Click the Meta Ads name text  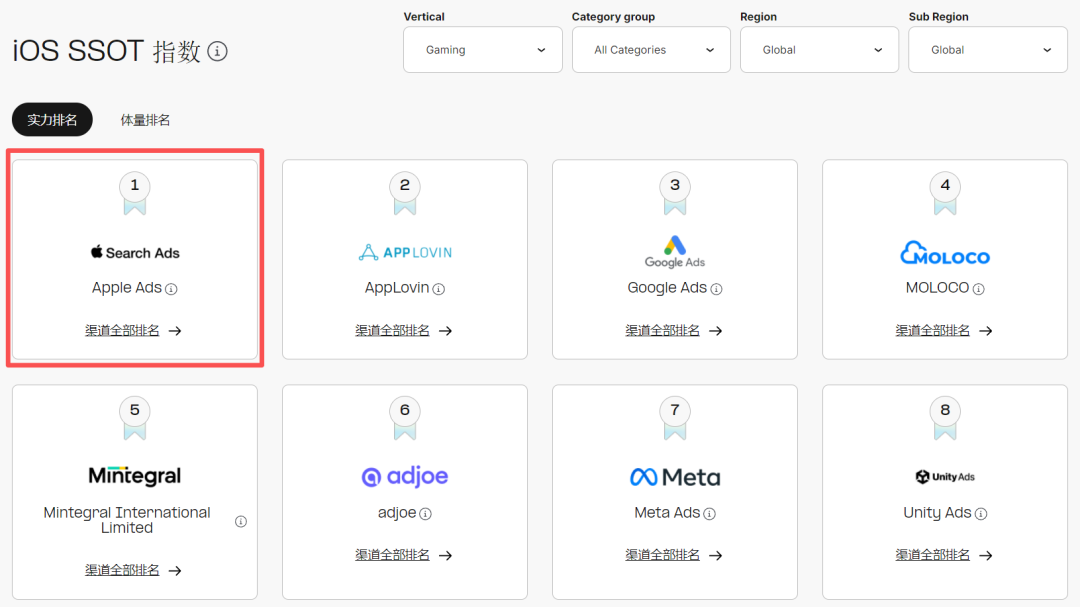667,513
